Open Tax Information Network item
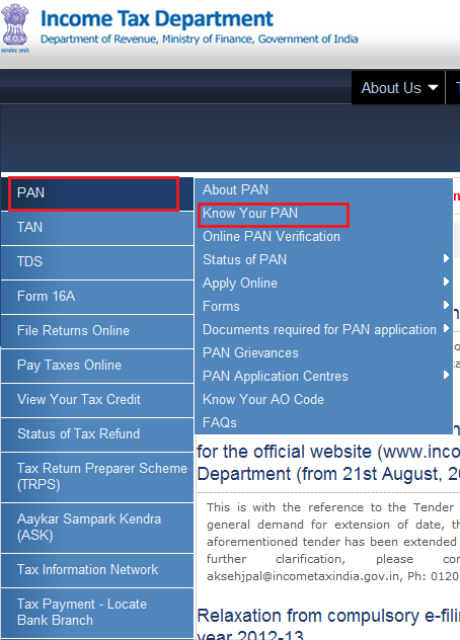The height and width of the screenshot is (640, 460). [97, 570]
